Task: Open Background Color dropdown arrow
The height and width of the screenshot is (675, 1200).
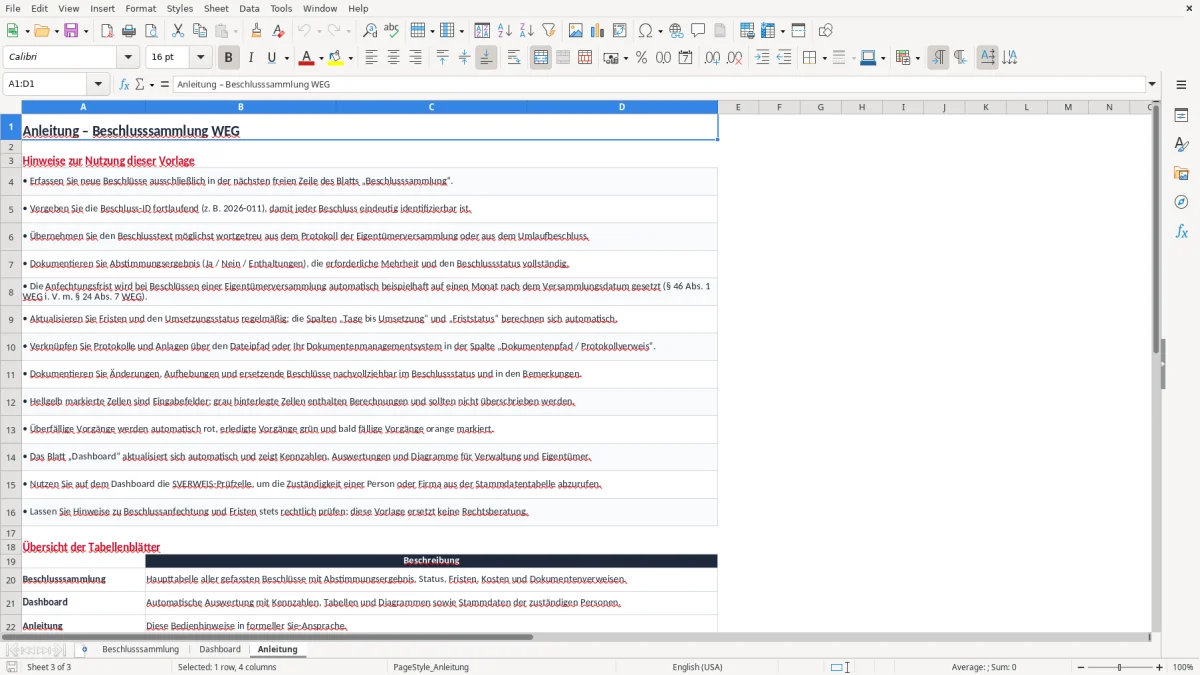Action: pos(350,58)
